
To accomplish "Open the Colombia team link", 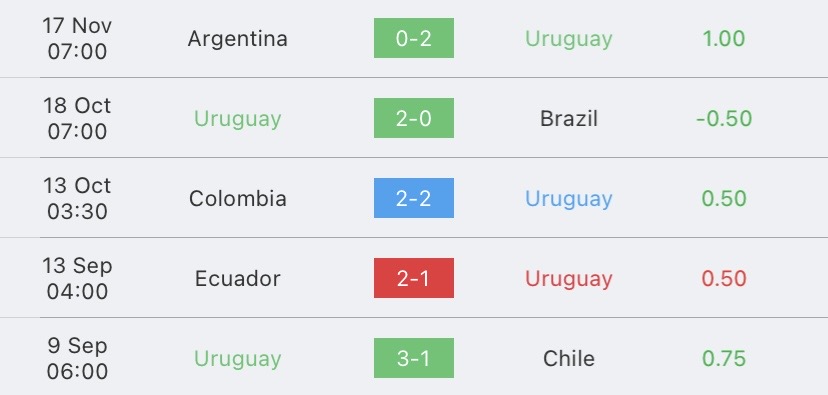I will click(x=238, y=199).
